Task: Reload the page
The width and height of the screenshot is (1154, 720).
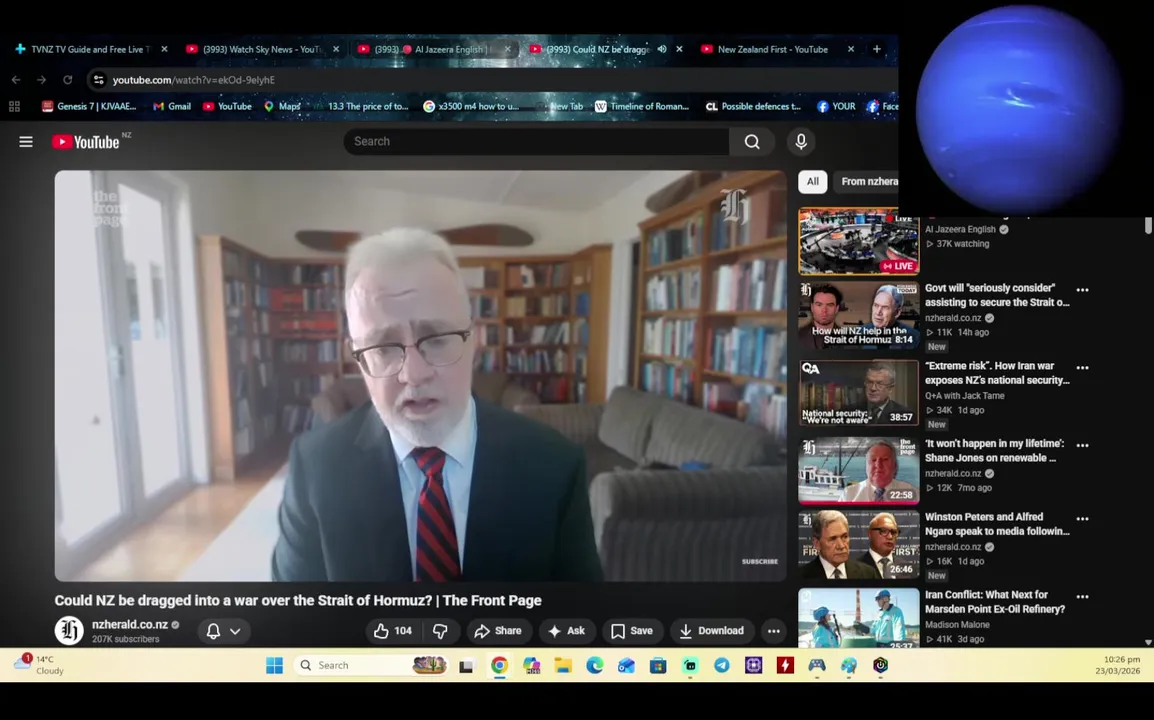Action: click(68, 80)
